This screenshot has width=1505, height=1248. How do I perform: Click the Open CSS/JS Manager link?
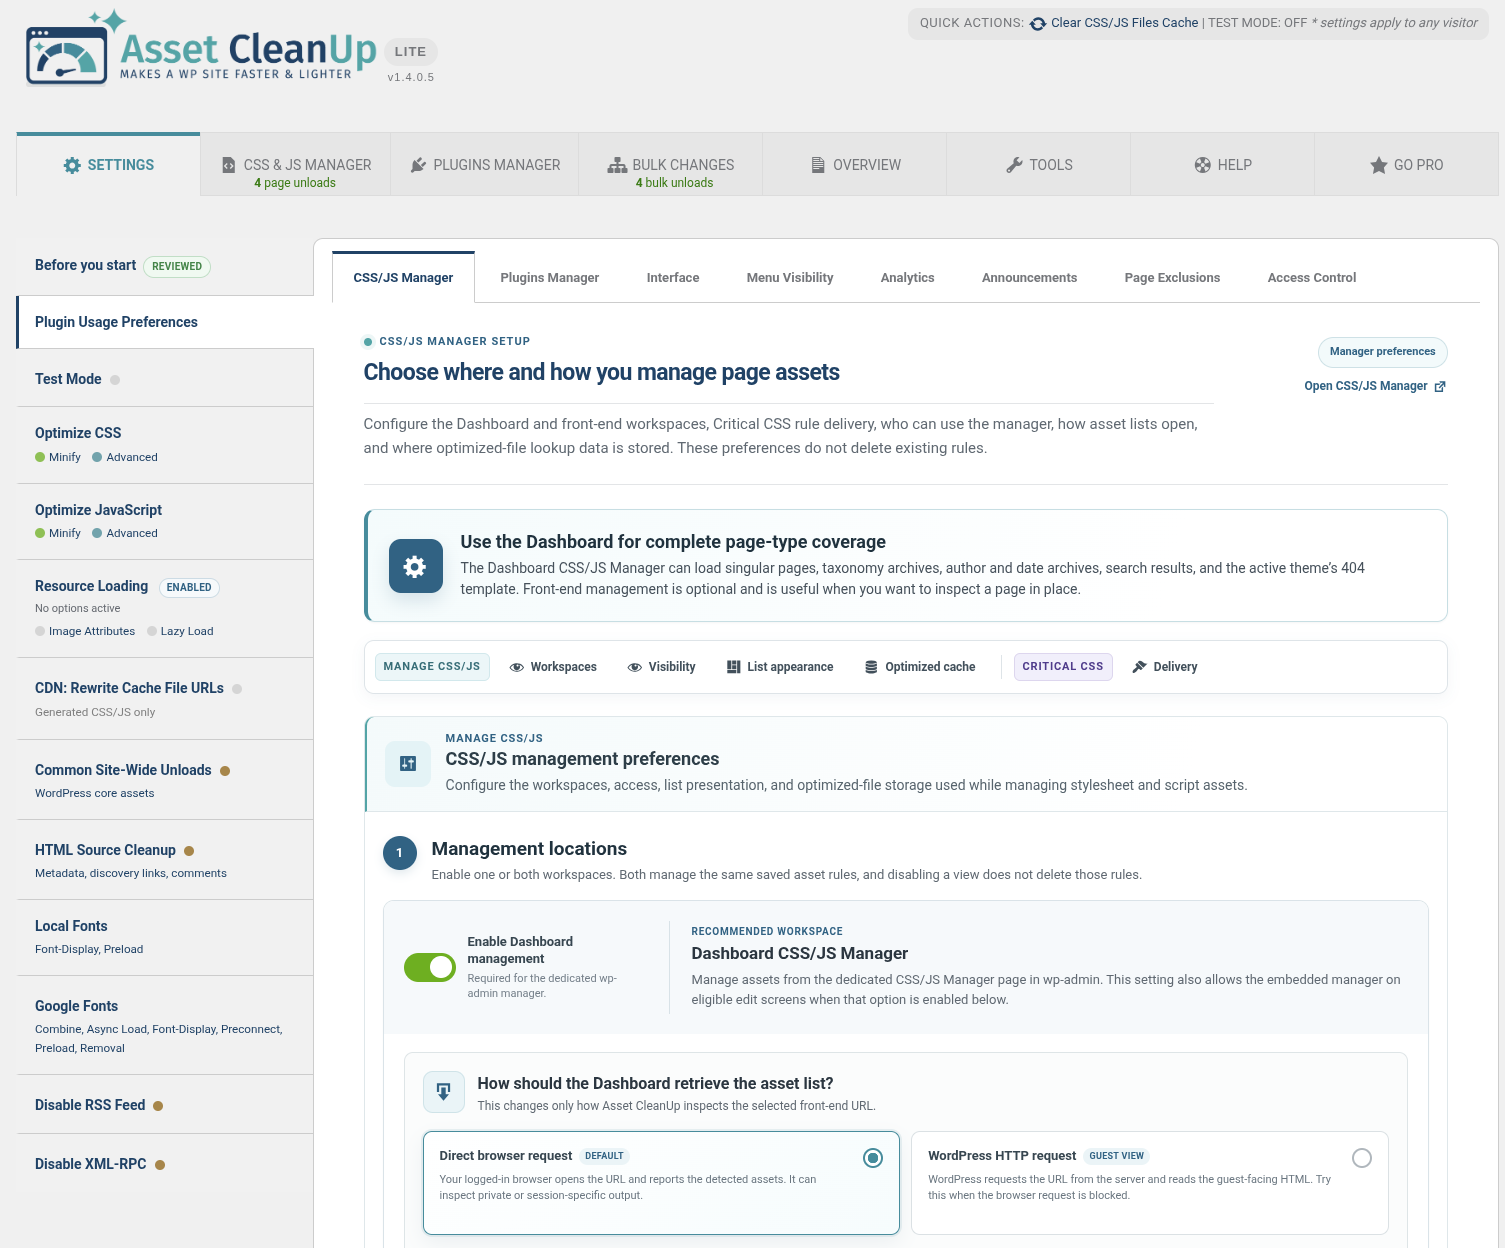coord(1366,386)
